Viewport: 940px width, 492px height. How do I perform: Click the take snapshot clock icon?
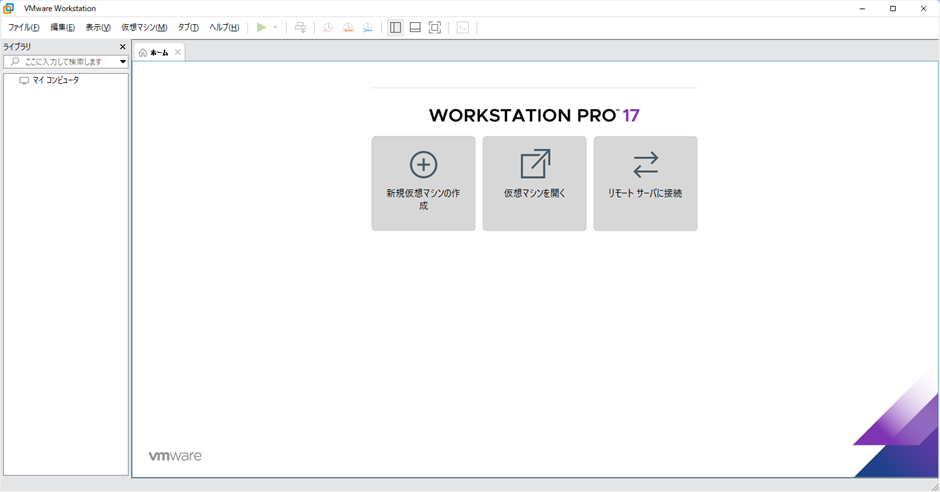(328, 28)
